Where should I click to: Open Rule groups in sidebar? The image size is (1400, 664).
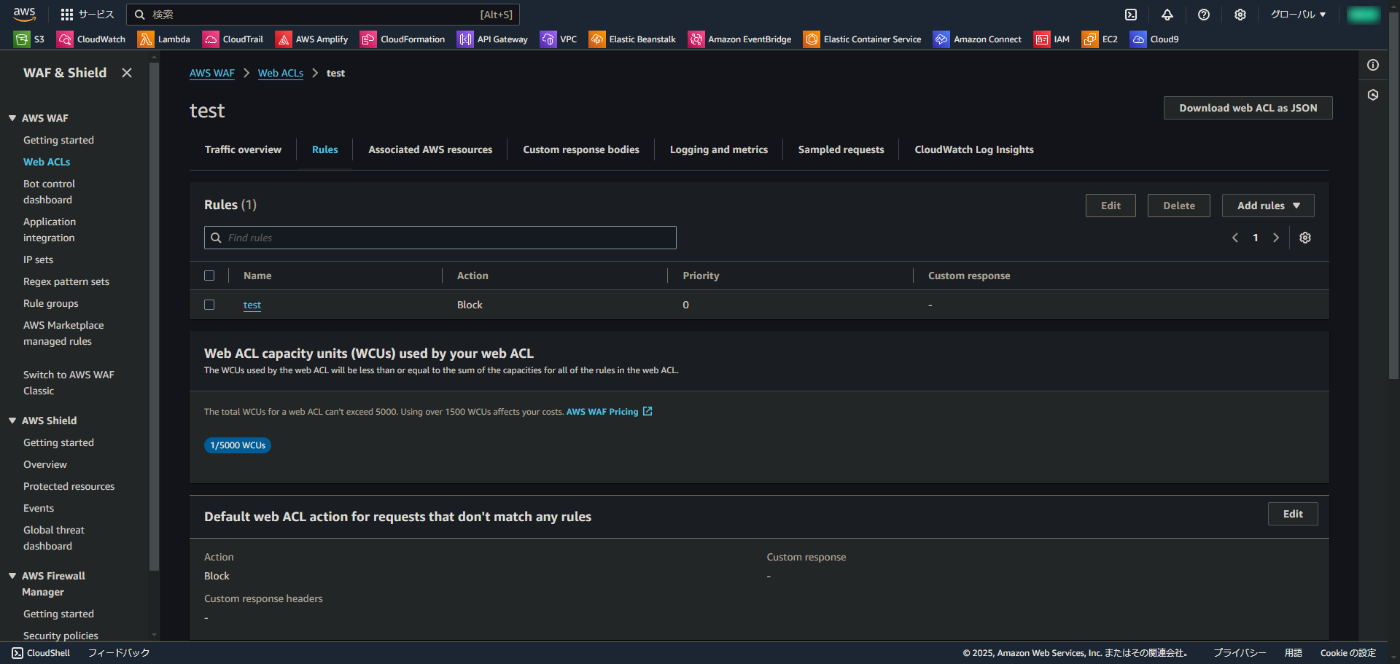click(50, 303)
